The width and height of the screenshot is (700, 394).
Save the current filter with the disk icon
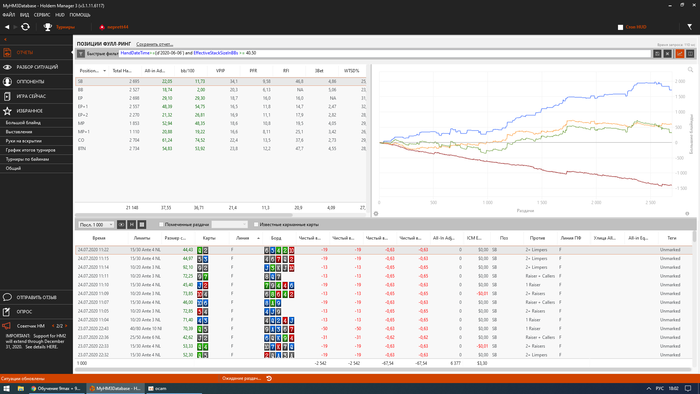pyautogui.click(x=657, y=54)
